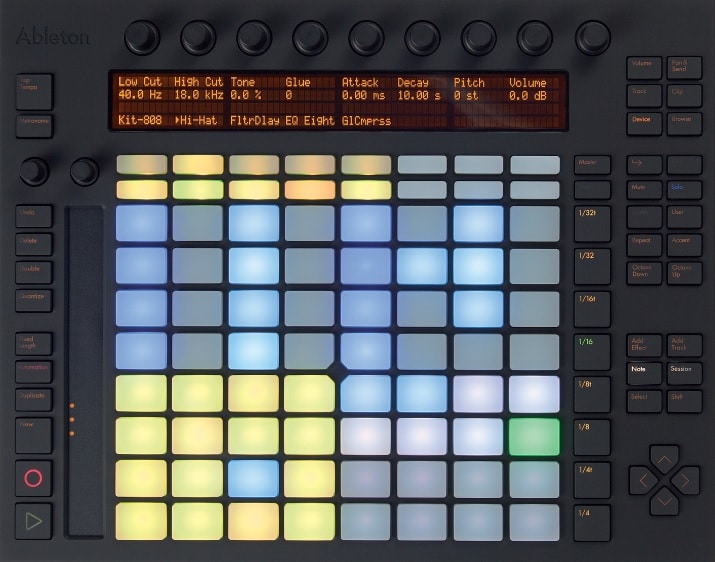Screen dimensions: 715x562
Task: Click the encoder knob above Low Cut
Action: 142,37
